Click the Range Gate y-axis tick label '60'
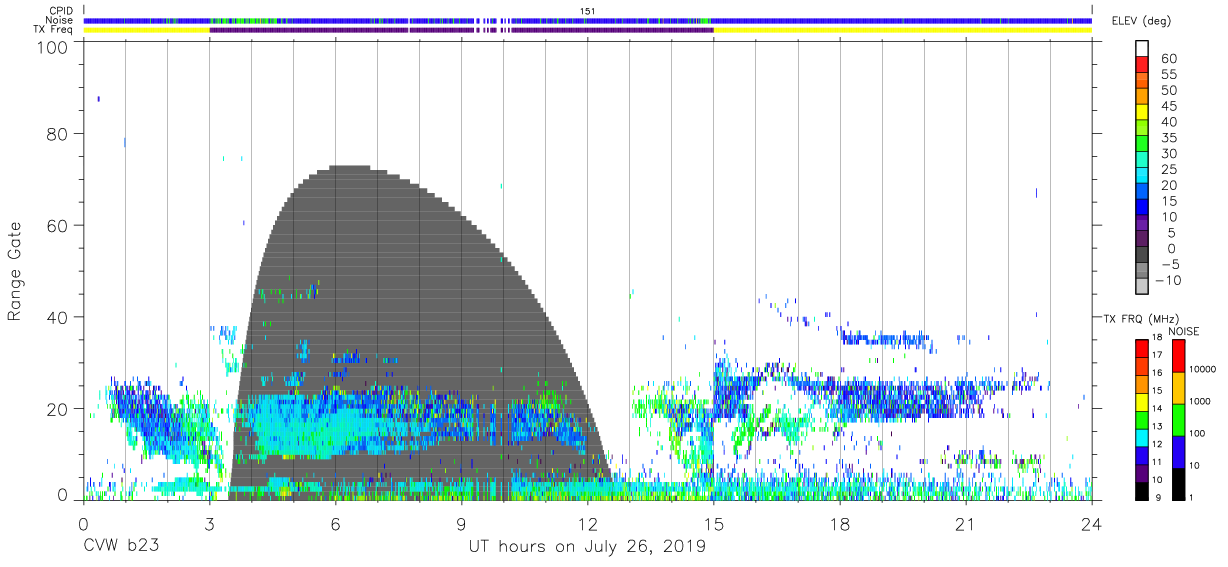The image size is (1228, 567). [x=57, y=225]
